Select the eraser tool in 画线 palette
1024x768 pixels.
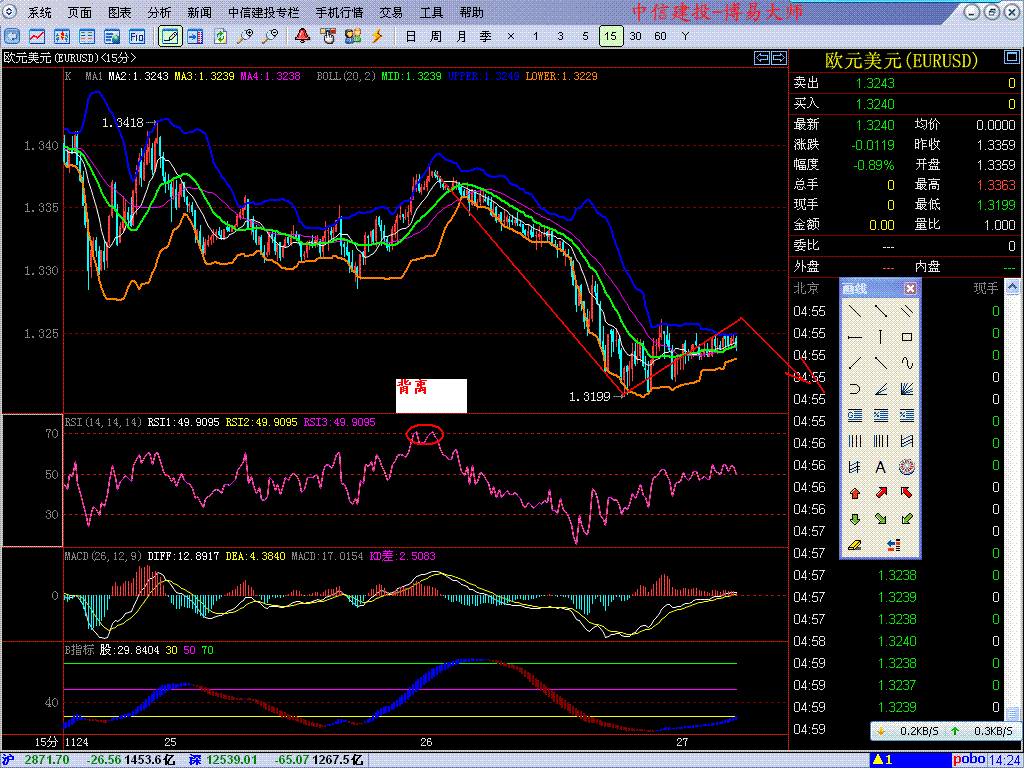[855, 545]
